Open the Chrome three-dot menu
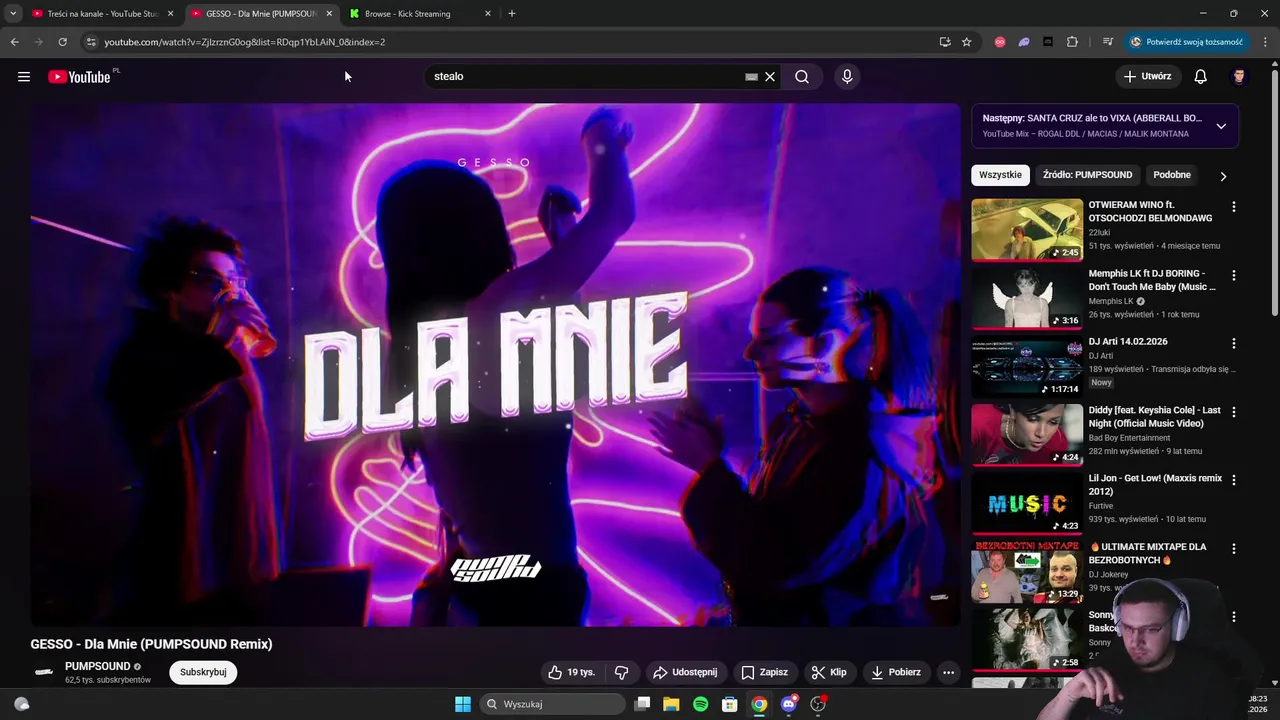Screen dimensions: 1280x720 (1266, 42)
